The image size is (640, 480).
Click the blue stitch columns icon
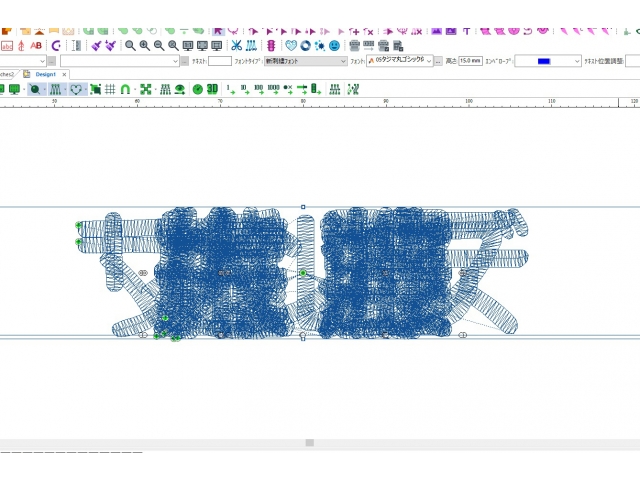pyautogui.click(x=251, y=46)
